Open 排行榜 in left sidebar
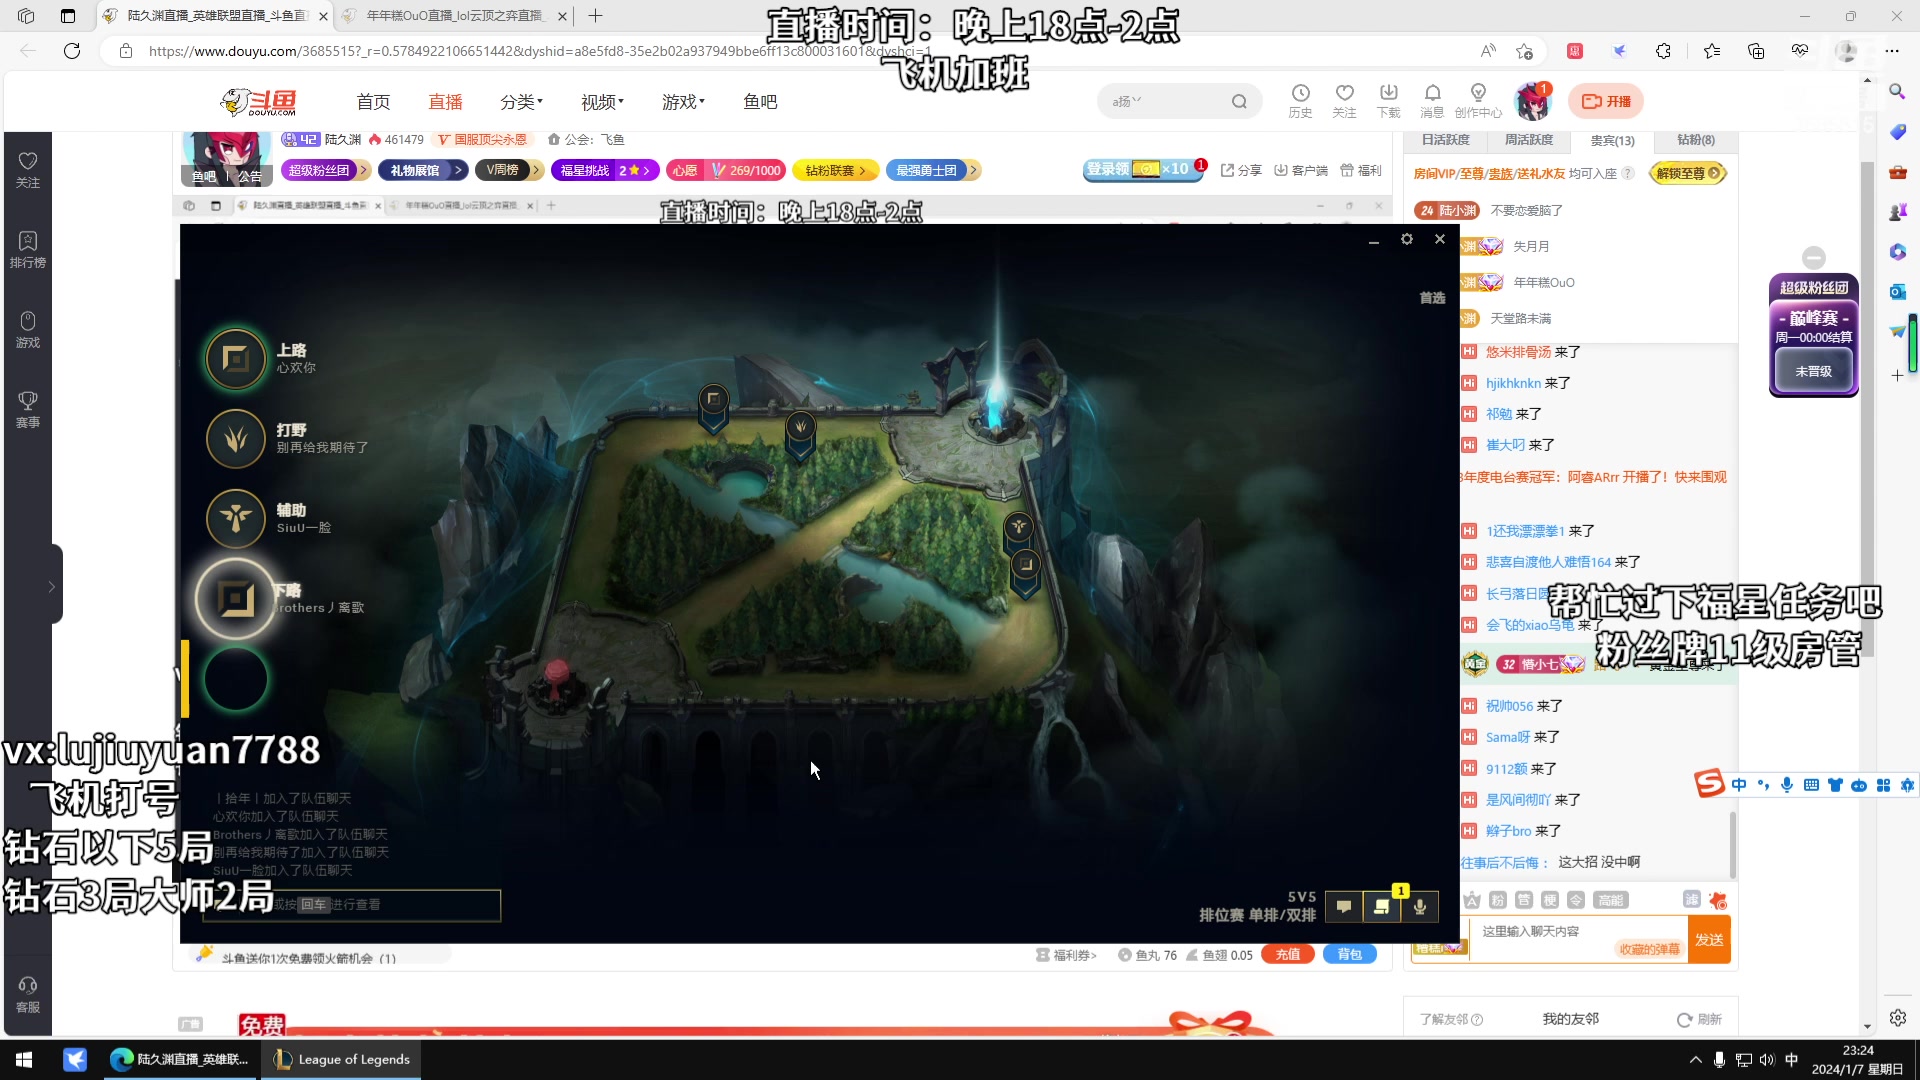Viewport: 1920px width, 1080px height. point(28,250)
